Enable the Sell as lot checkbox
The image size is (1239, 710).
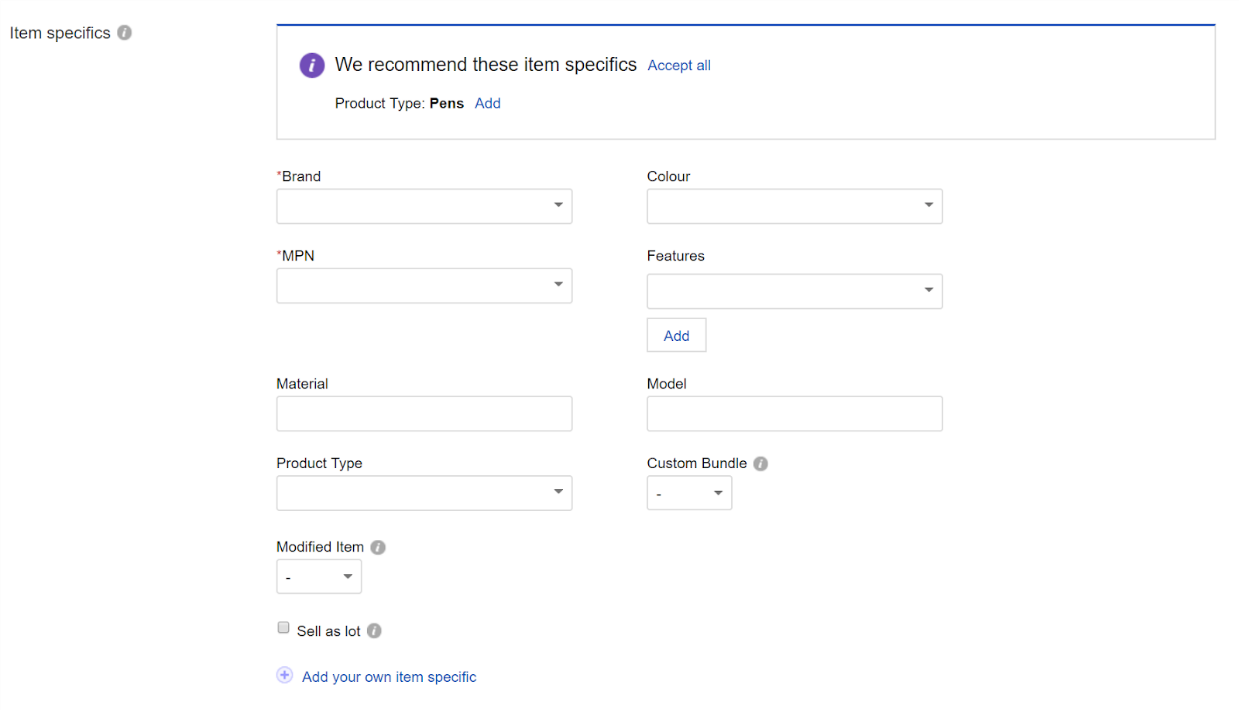[x=283, y=629]
